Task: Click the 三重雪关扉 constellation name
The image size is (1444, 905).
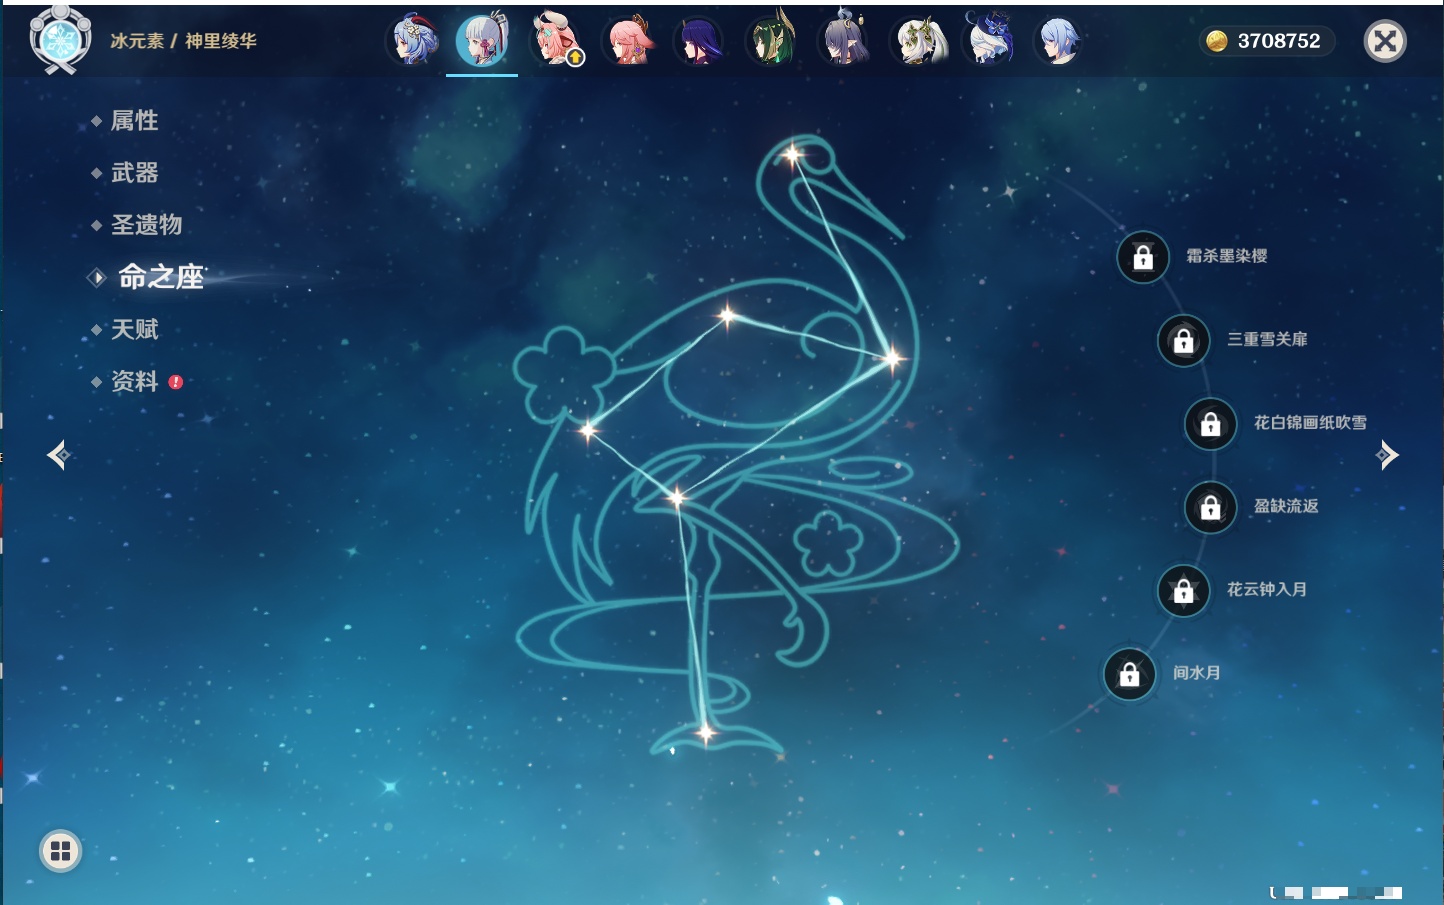Action: coord(1267,339)
